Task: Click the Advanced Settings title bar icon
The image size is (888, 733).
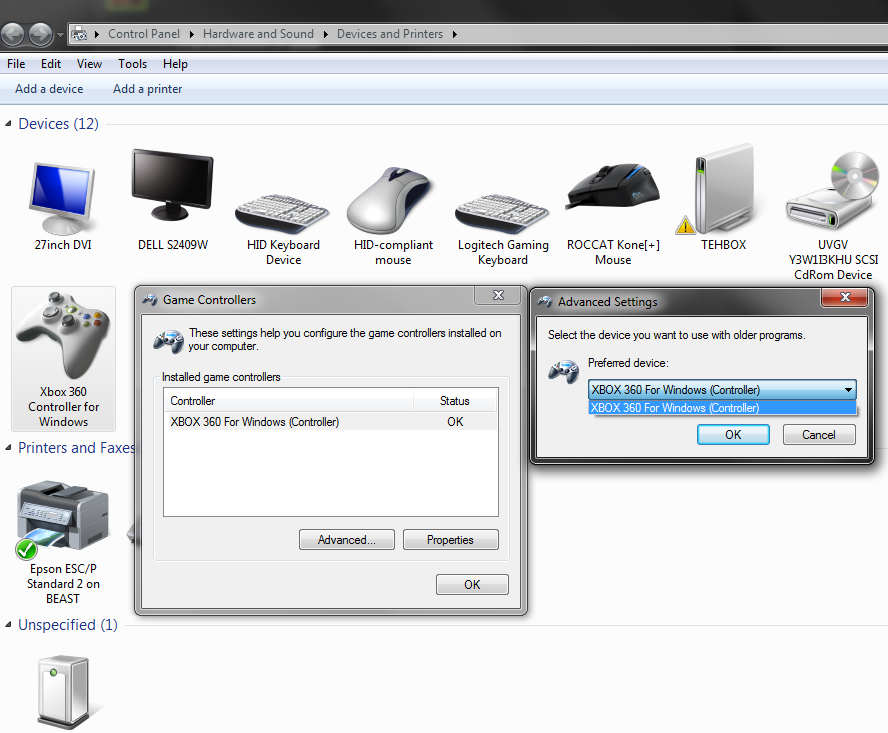Action: point(545,301)
